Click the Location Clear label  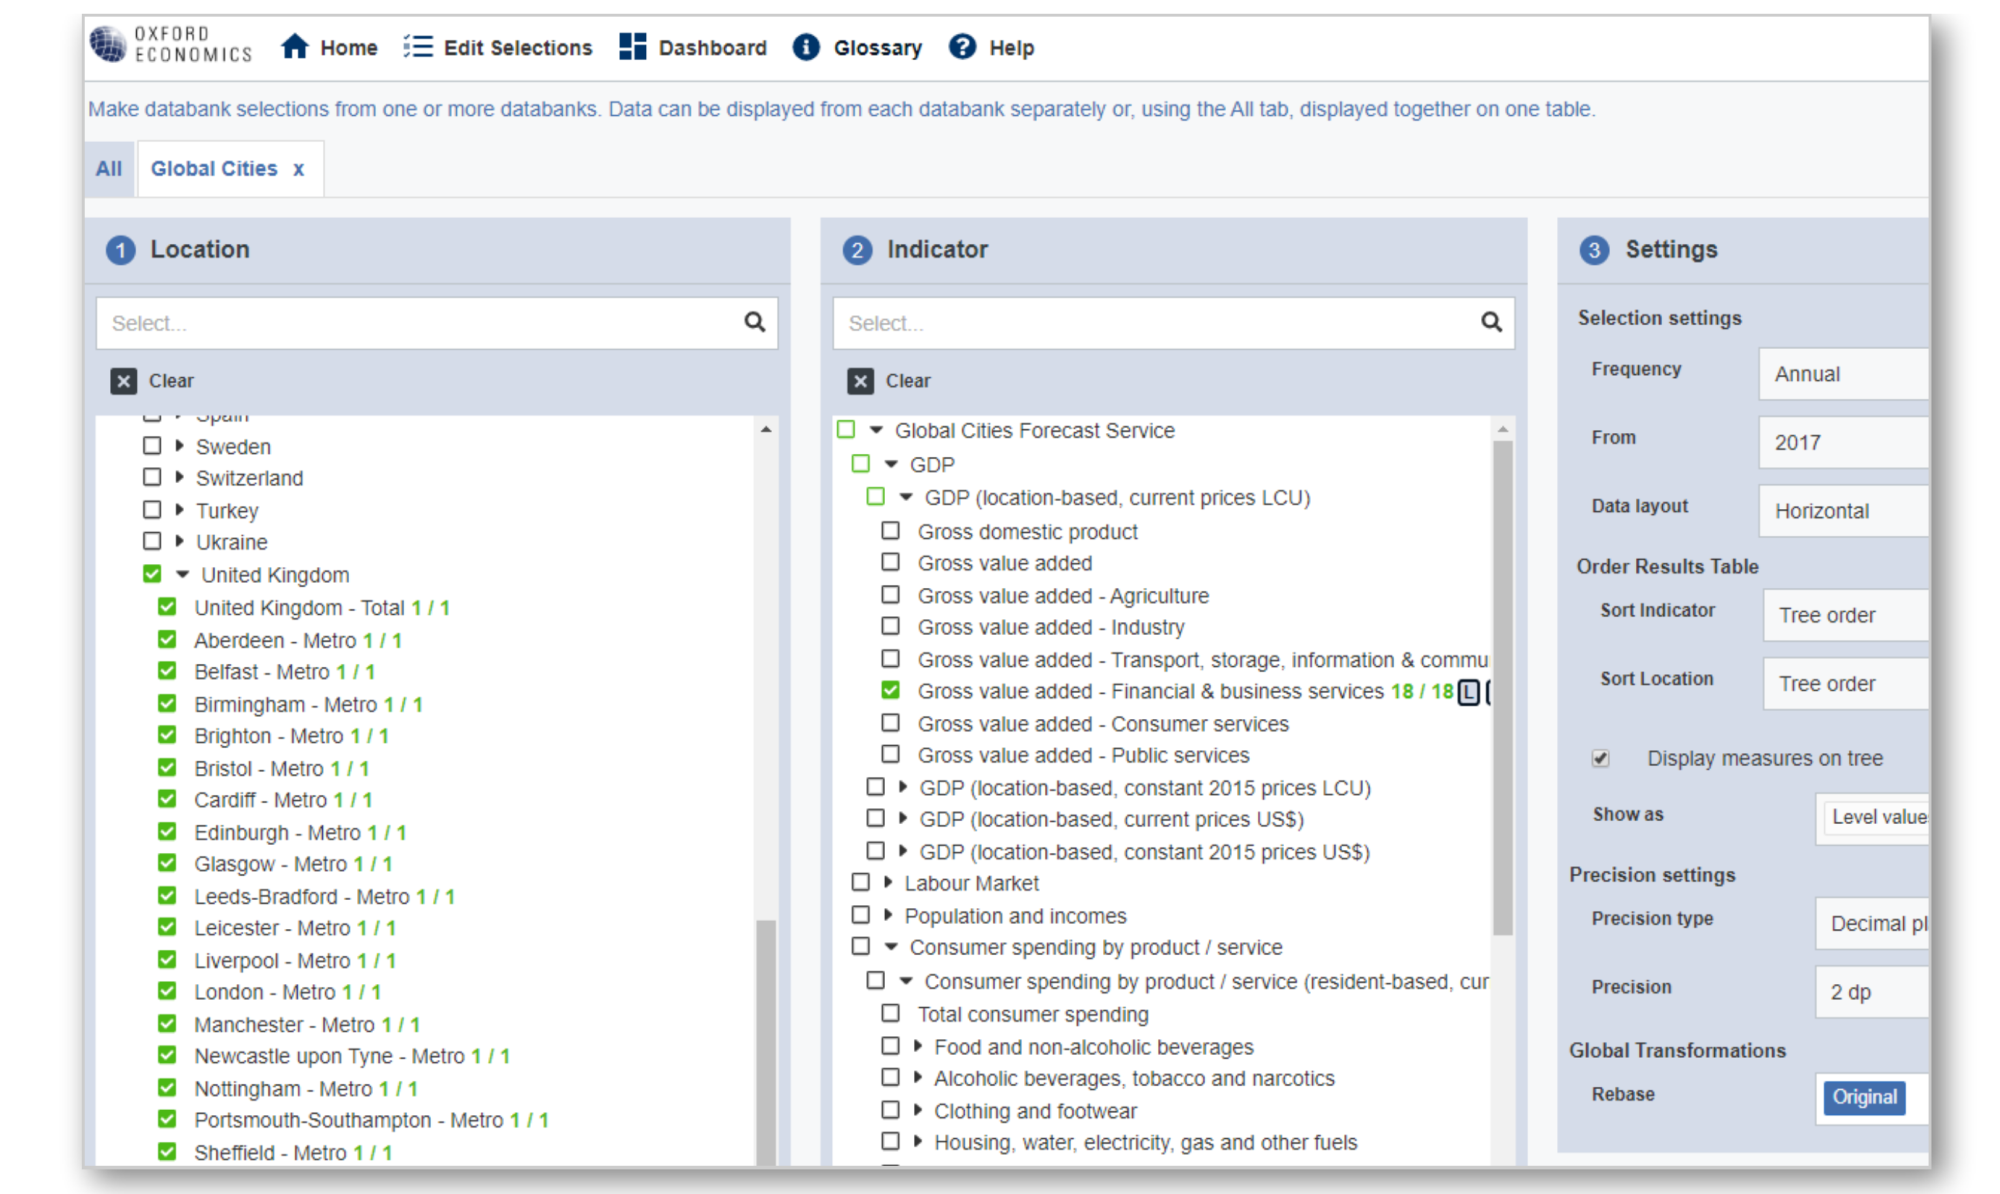[171, 381]
